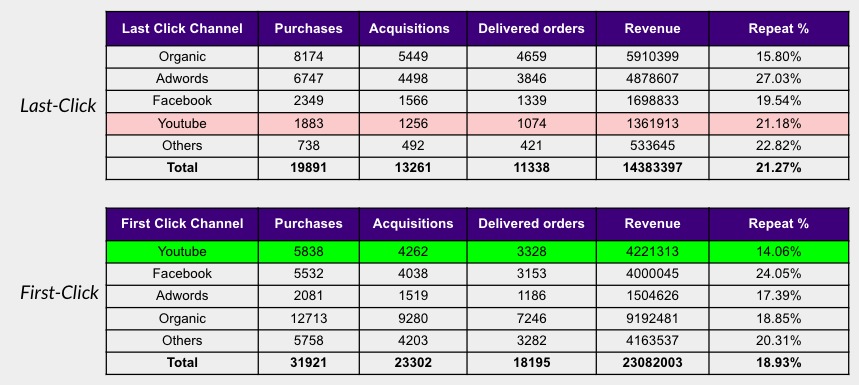859x385 pixels.
Task: Click First-Click total purchases 31921
Action: pos(308,363)
